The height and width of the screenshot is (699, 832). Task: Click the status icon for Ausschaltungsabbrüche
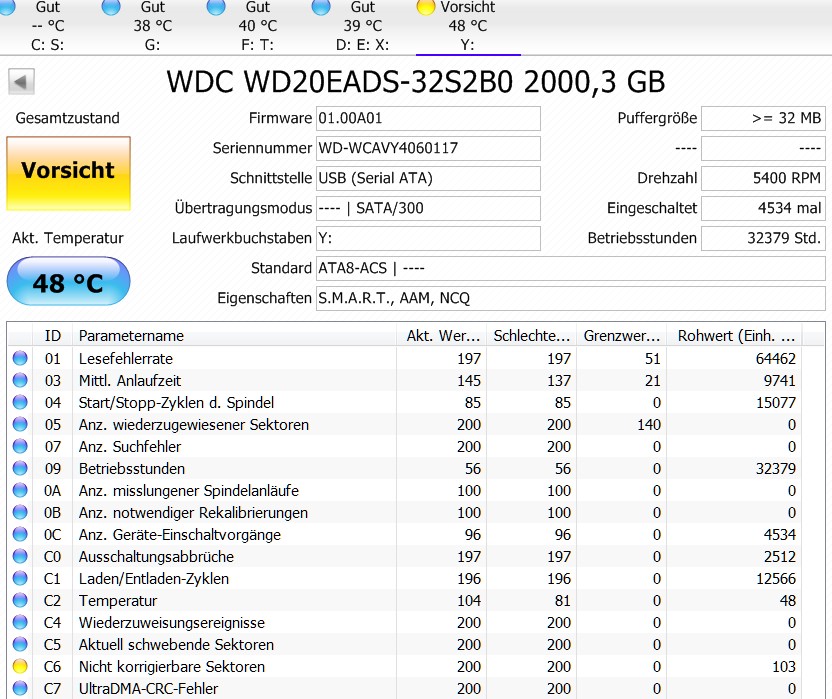pyautogui.click(x=20, y=556)
